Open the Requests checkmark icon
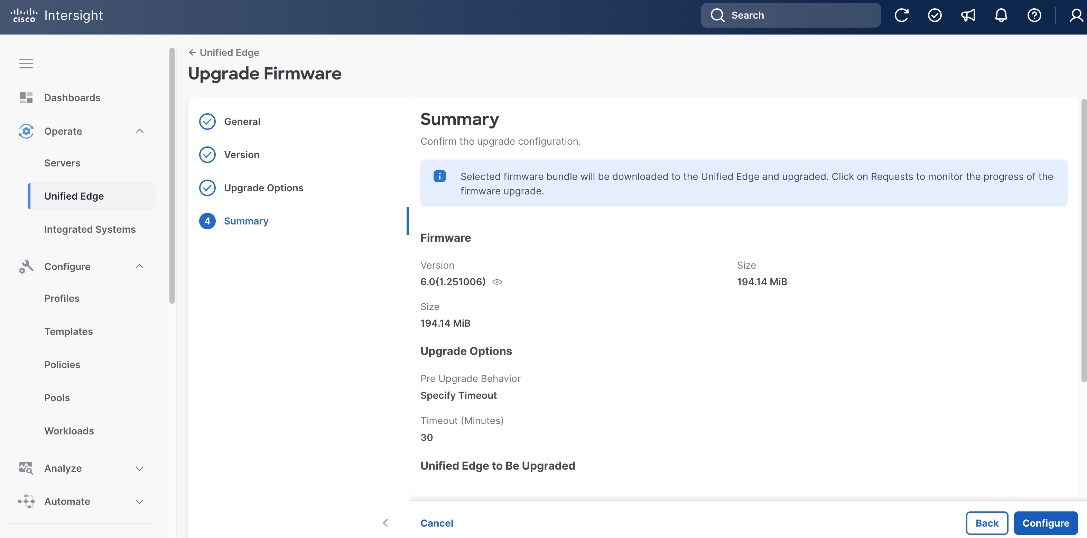The width and height of the screenshot is (1087, 538). point(934,15)
